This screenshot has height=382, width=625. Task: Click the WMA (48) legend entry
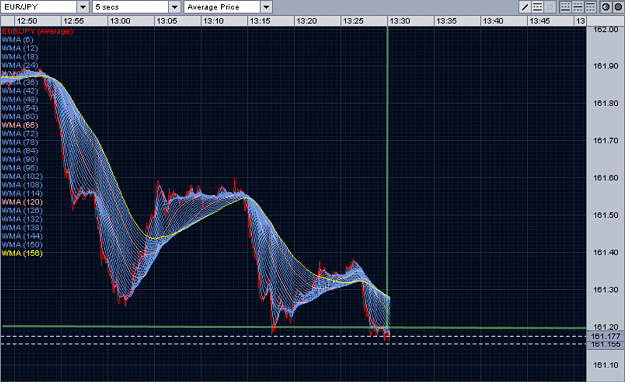[x=20, y=99]
